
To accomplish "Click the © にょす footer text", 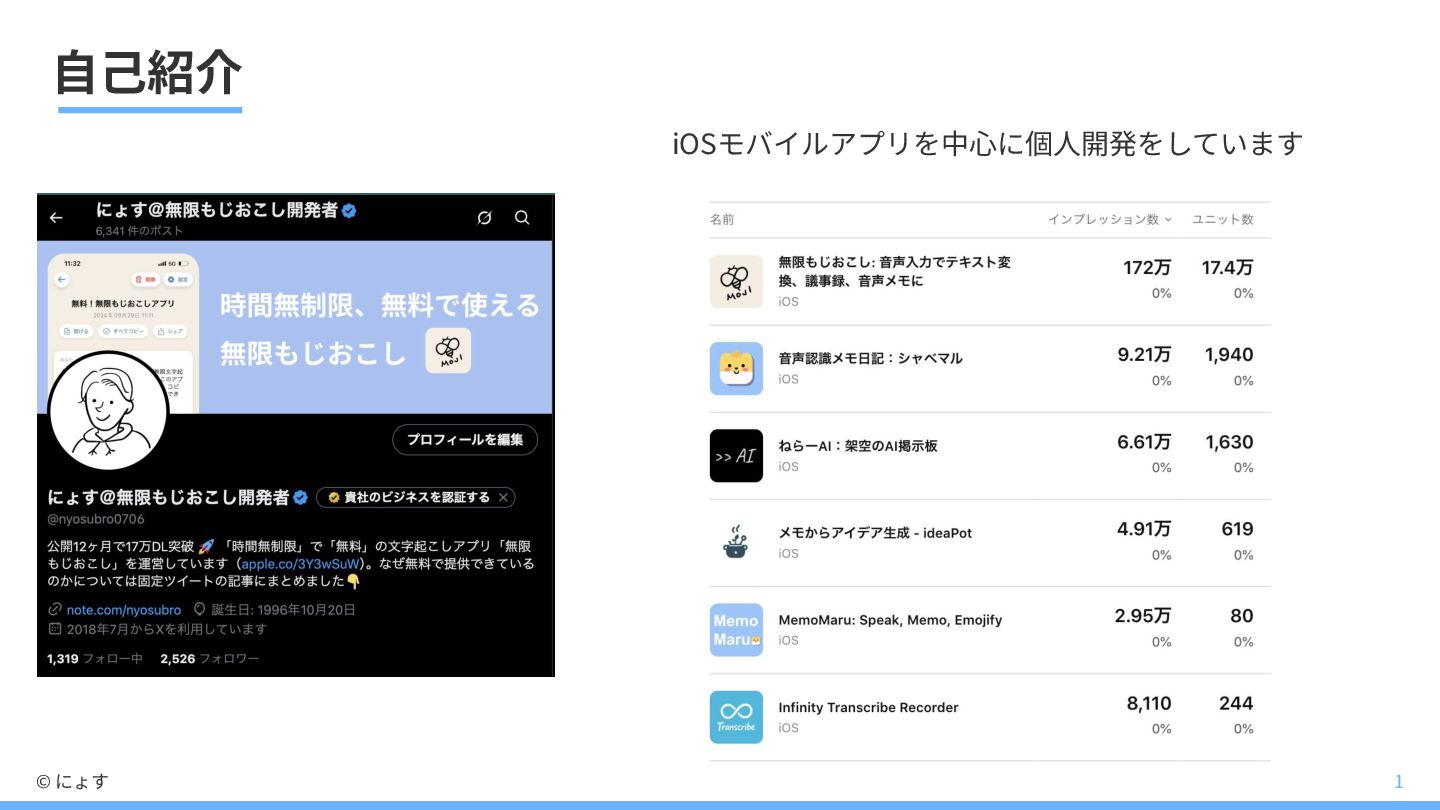I will [72, 781].
